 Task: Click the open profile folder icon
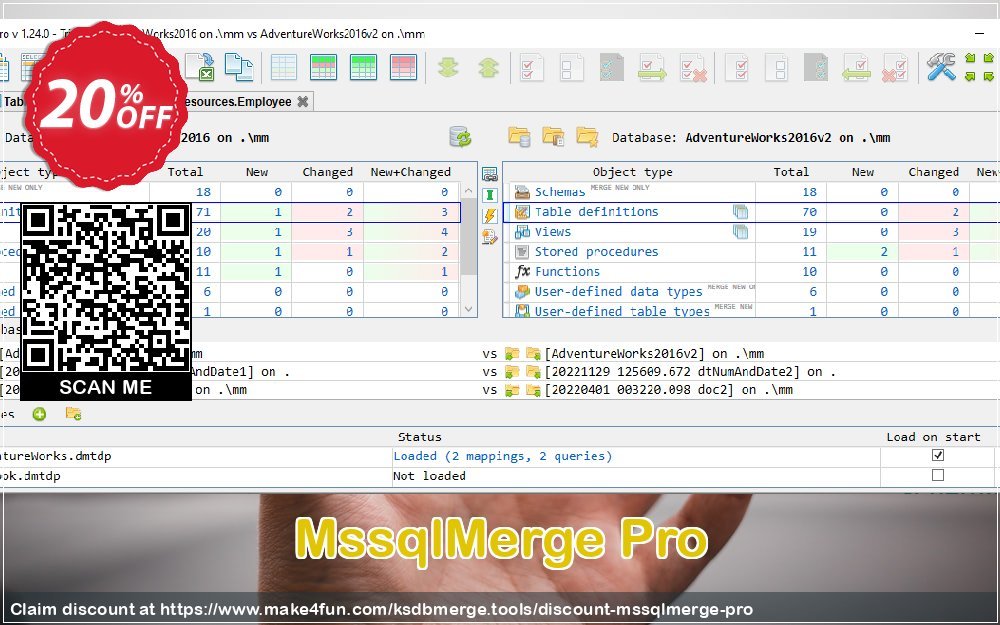click(x=73, y=414)
